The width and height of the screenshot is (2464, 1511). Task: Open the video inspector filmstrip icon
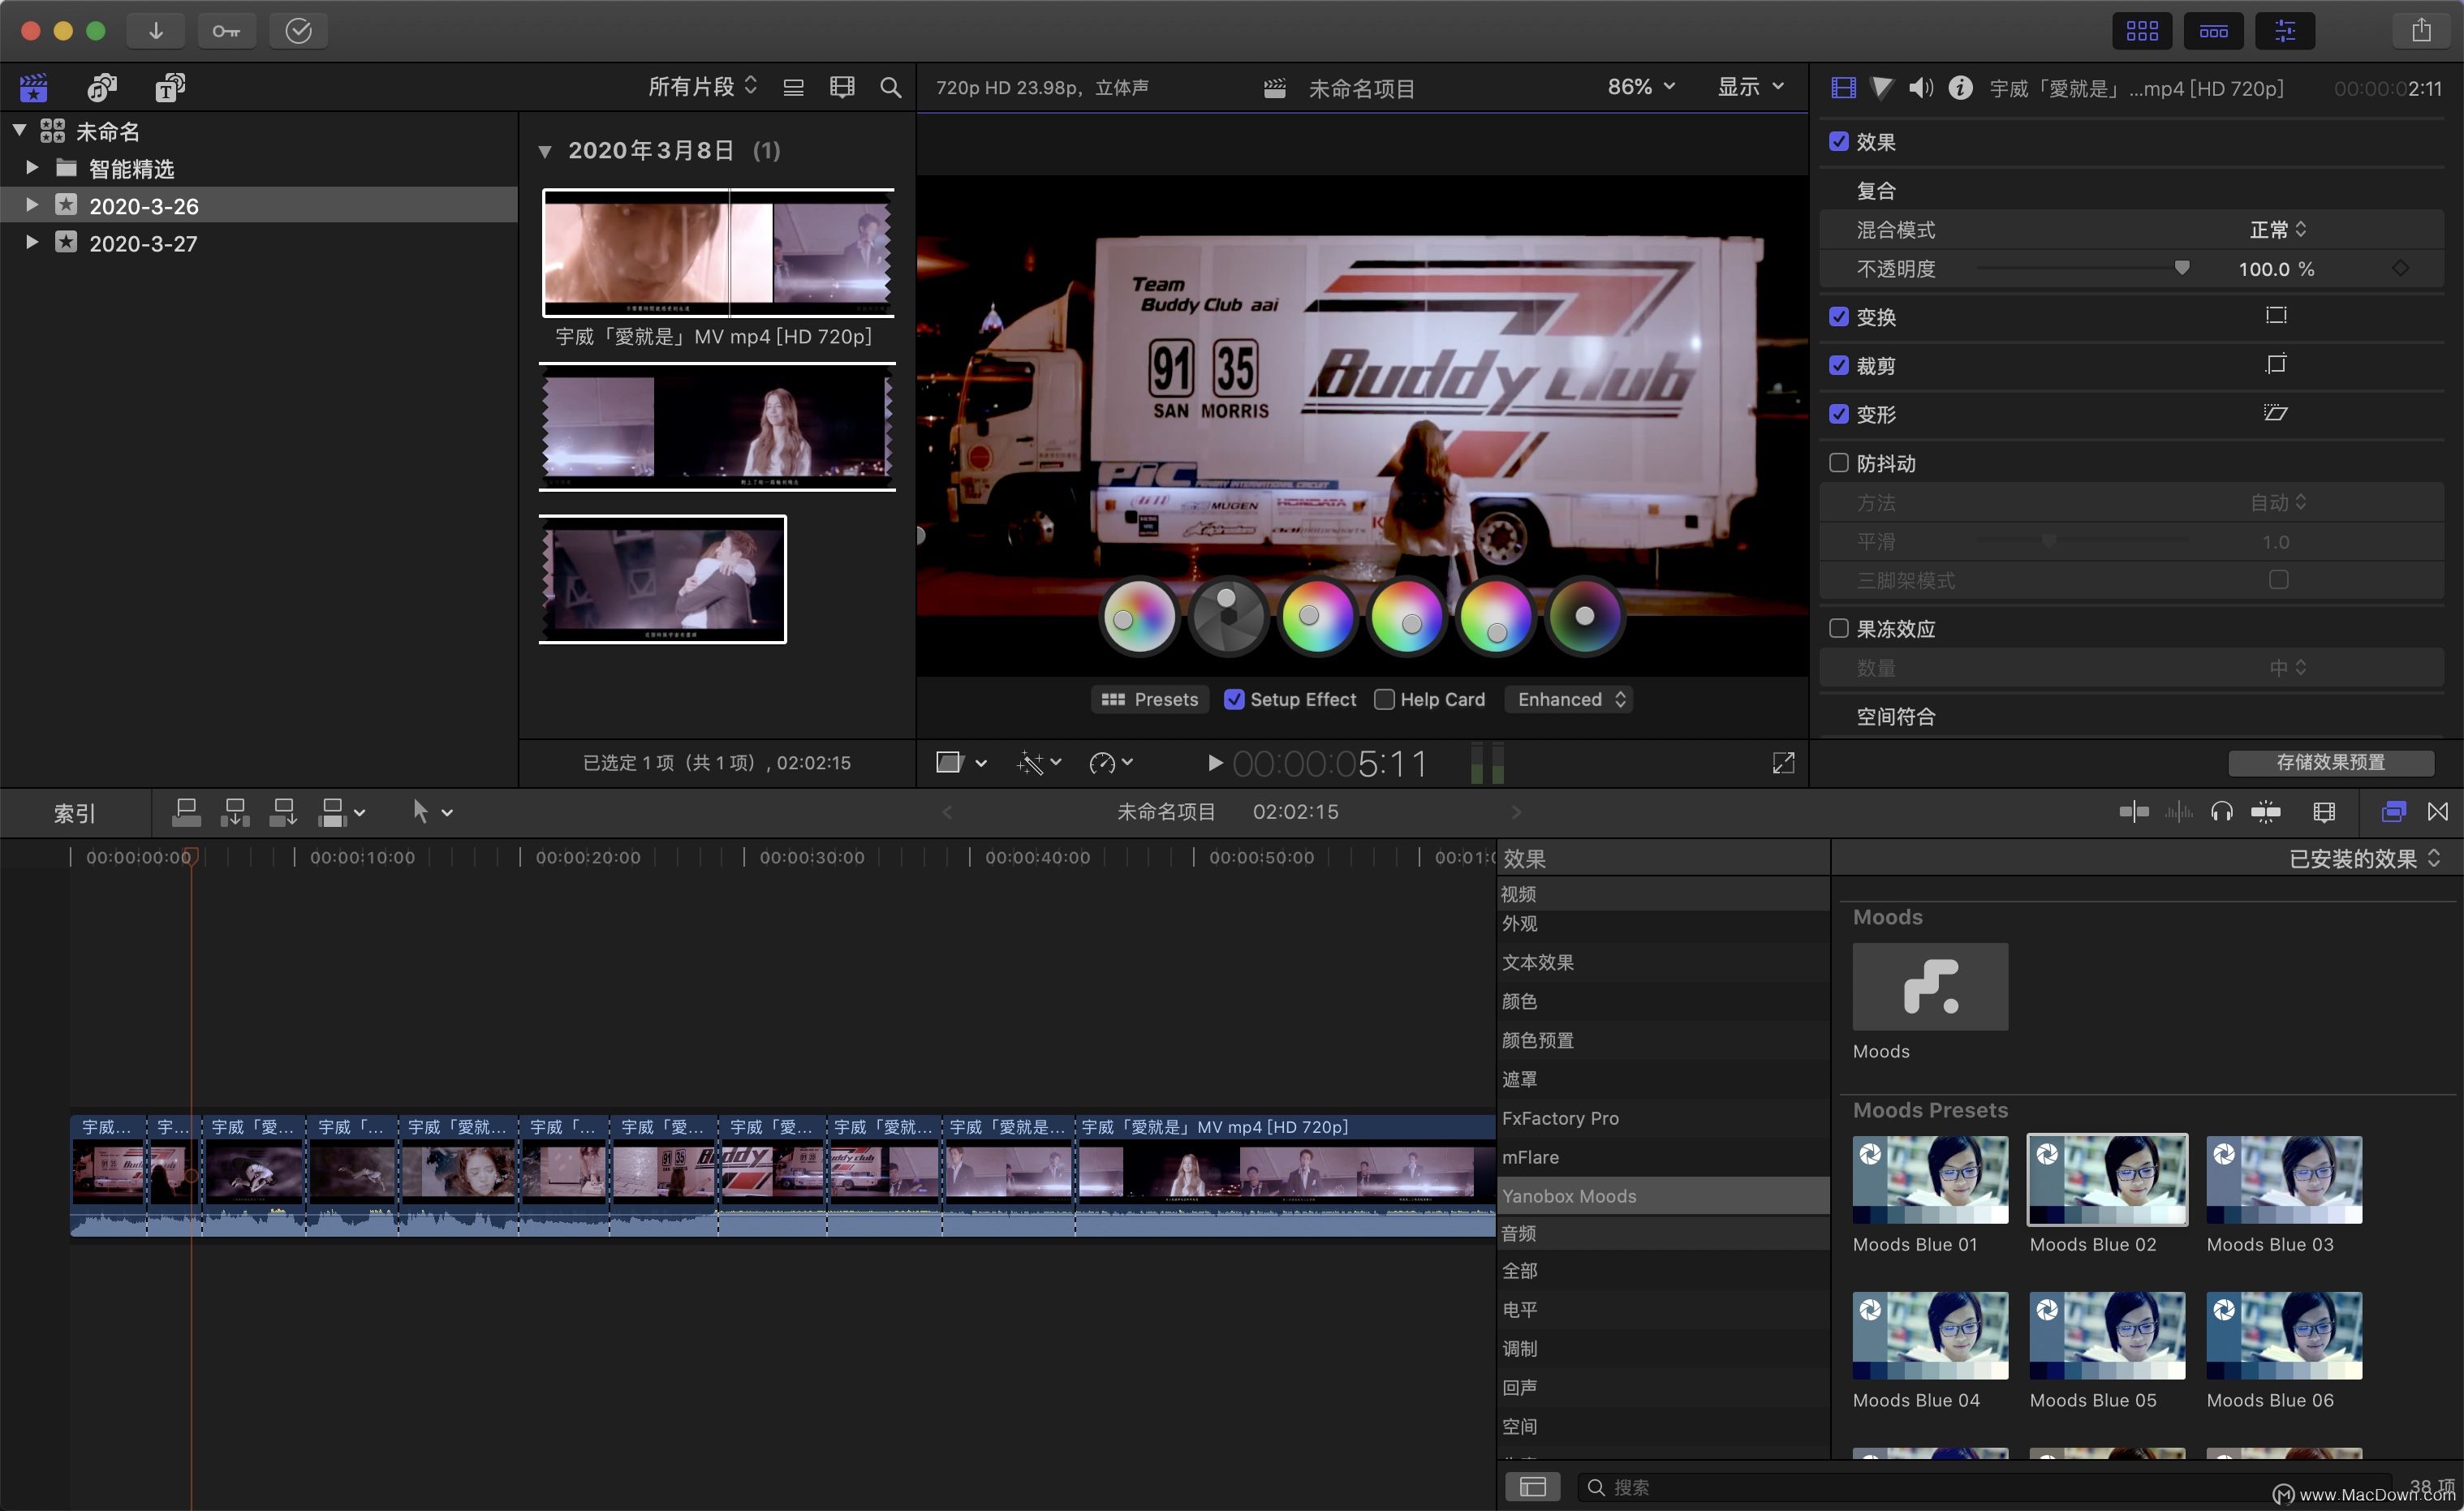point(1843,88)
